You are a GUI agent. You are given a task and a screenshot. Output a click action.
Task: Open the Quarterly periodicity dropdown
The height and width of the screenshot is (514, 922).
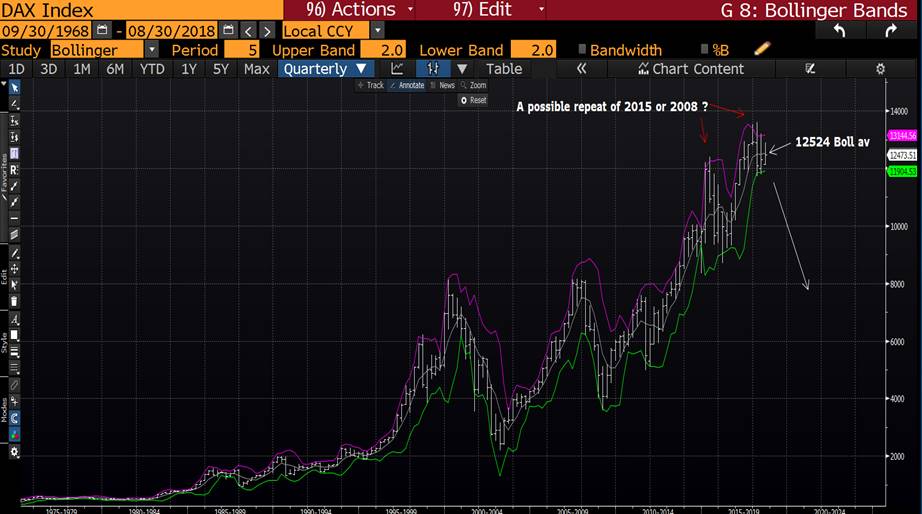click(325, 69)
